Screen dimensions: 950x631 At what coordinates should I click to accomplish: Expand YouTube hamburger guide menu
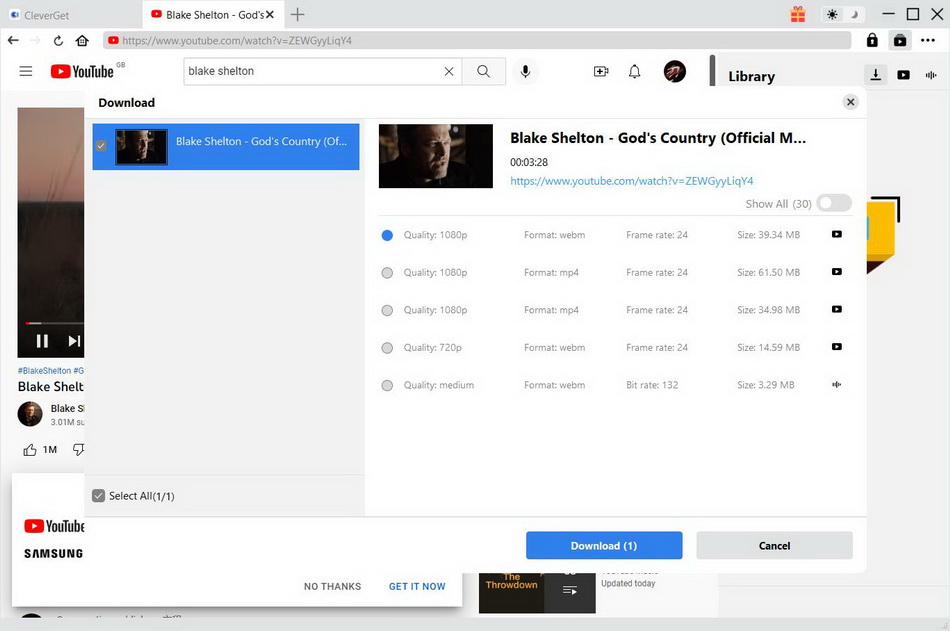pos(26,71)
